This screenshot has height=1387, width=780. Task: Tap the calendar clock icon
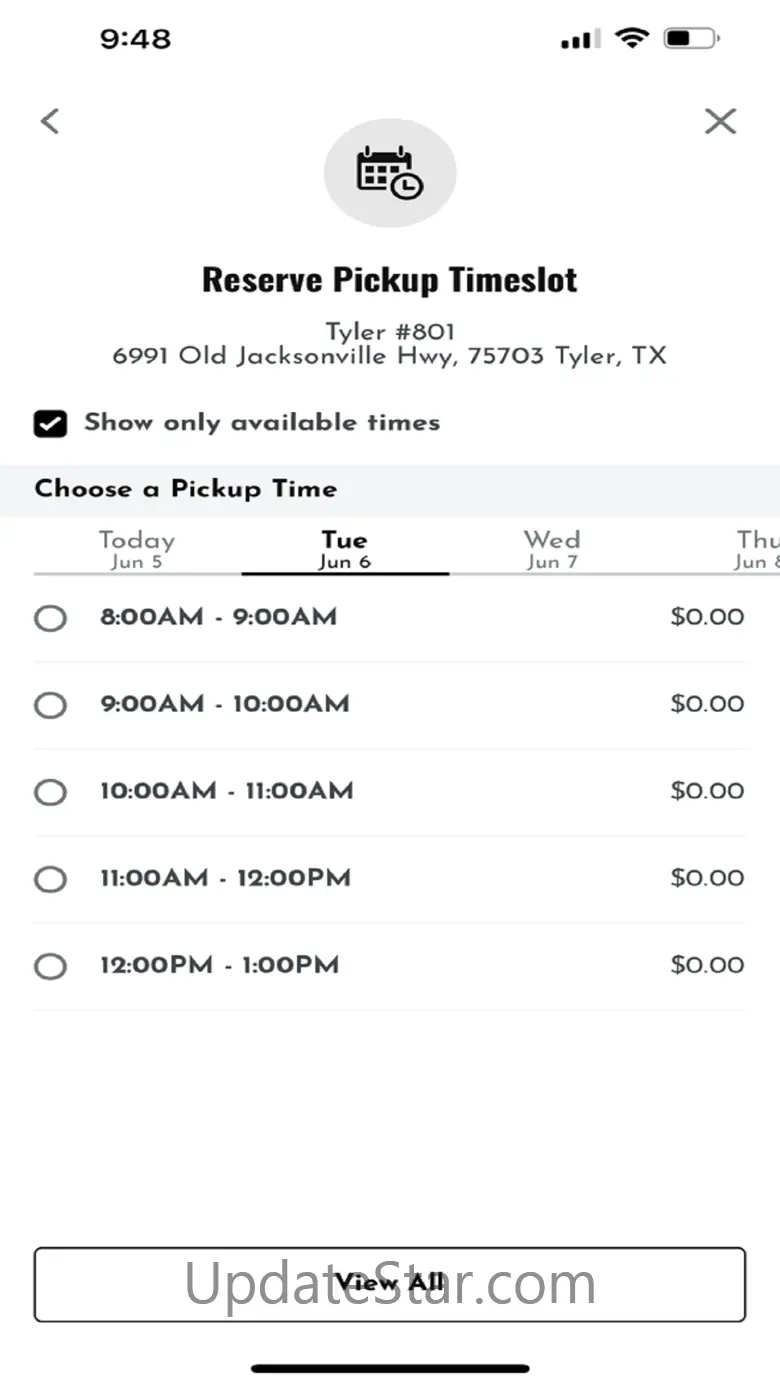(x=390, y=173)
